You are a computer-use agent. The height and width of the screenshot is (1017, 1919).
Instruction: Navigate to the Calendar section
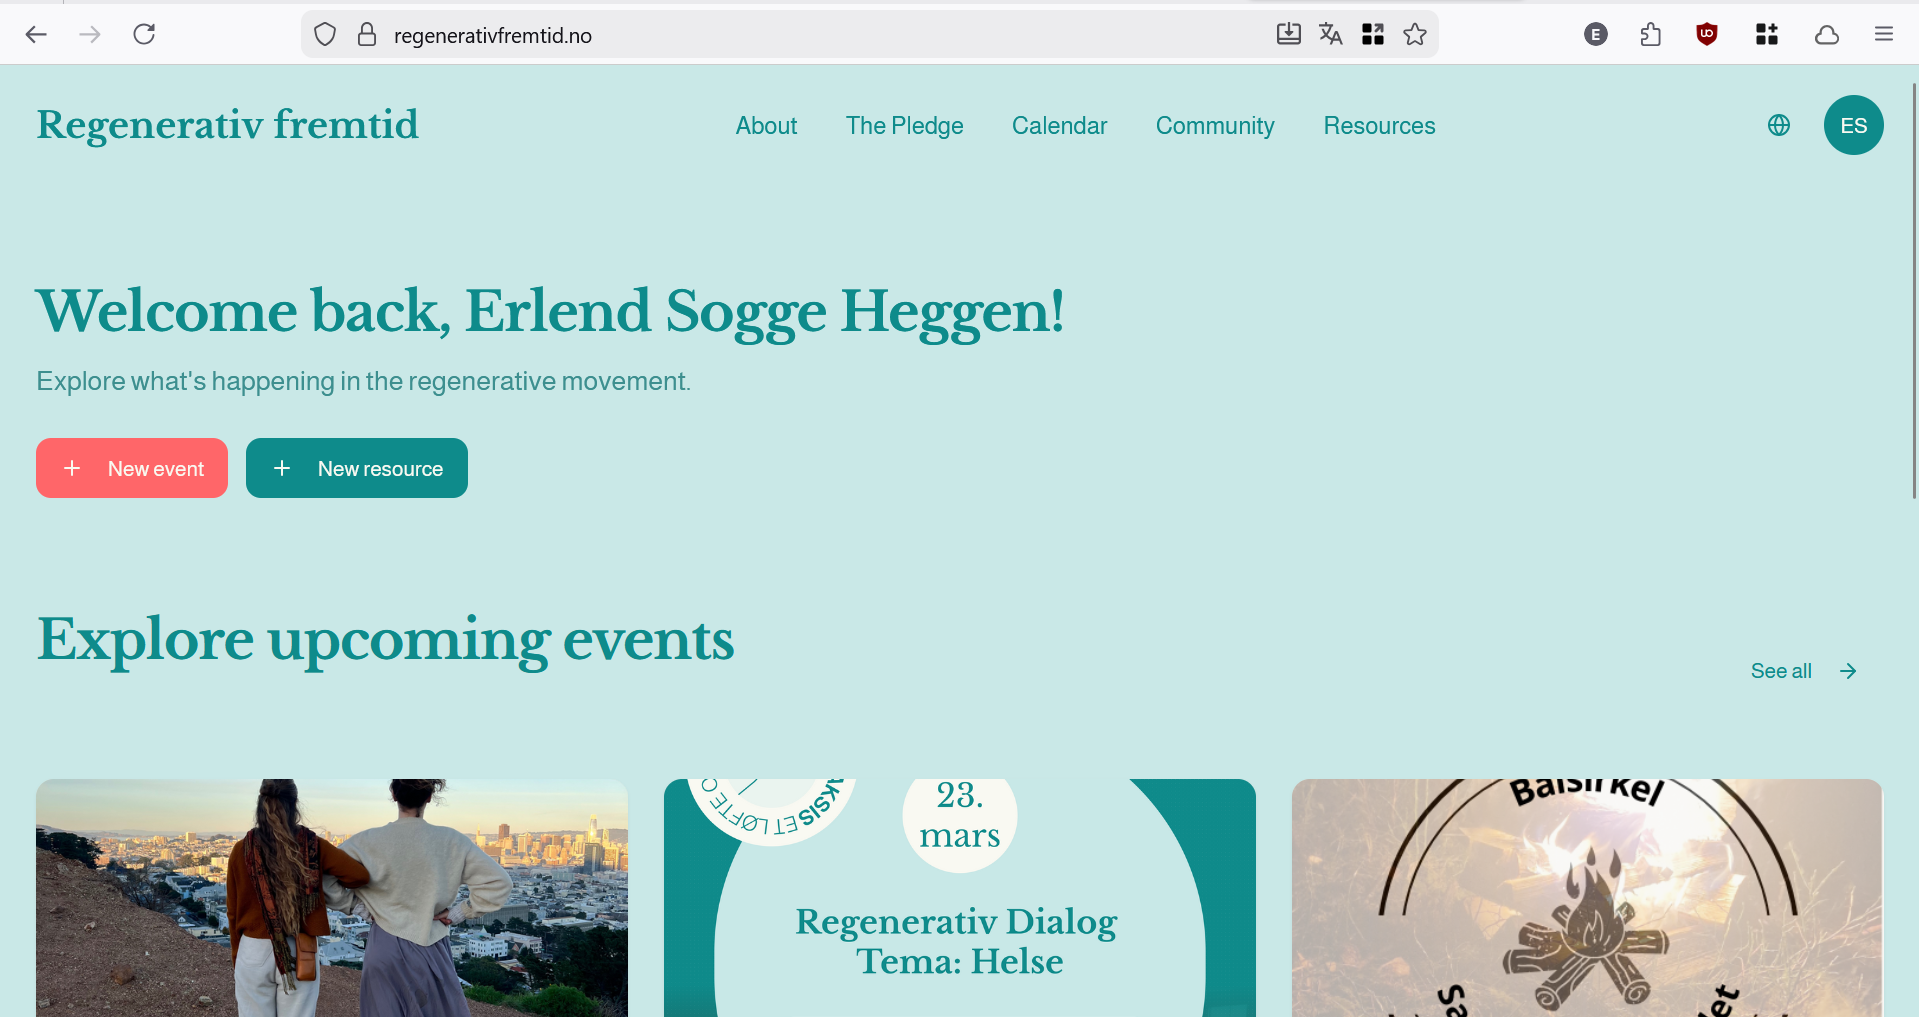(1059, 126)
